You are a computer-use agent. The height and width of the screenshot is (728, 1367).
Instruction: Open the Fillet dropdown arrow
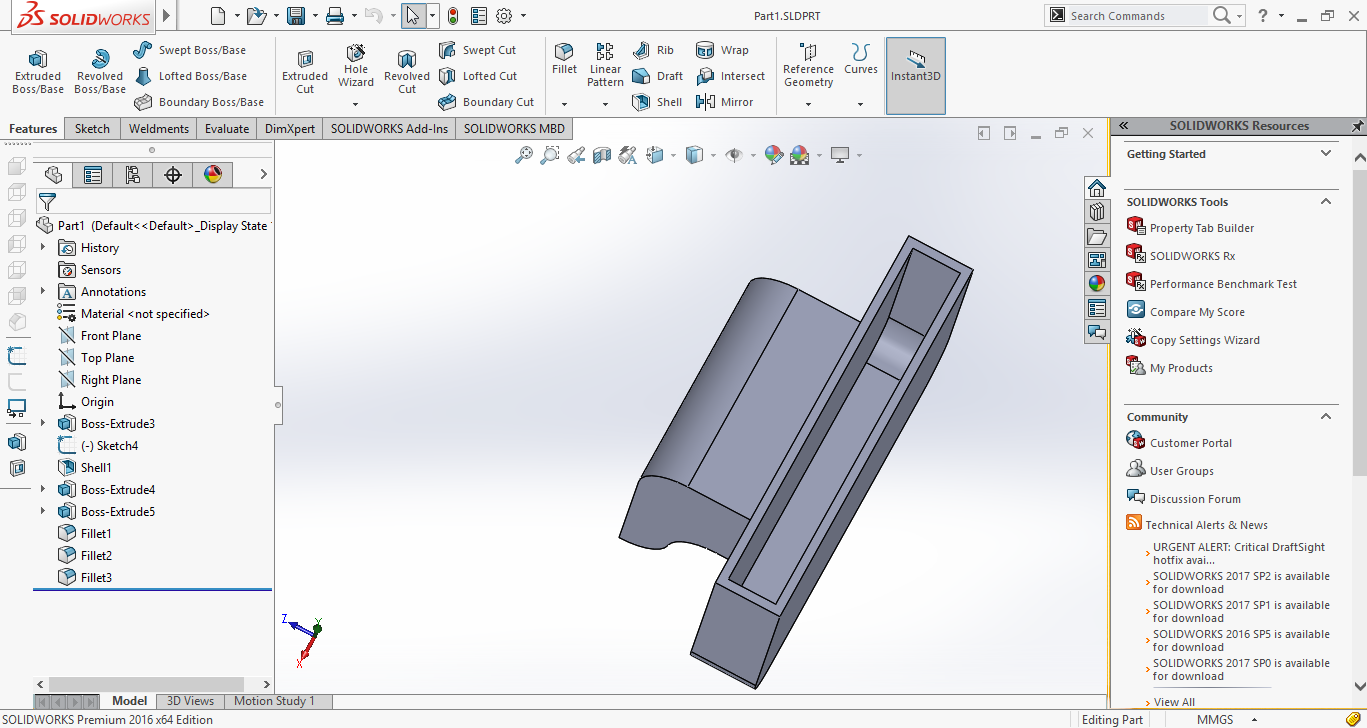tap(564, 104)
